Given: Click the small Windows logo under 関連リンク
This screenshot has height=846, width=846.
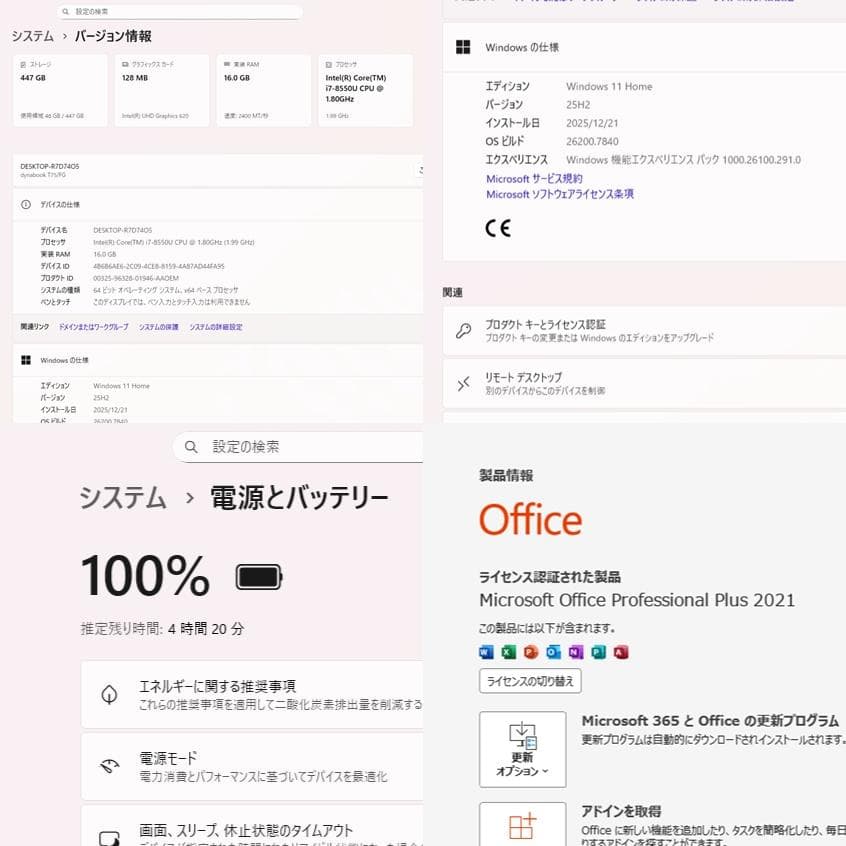Looking at the screenshot, I should (x=25, y=360).
